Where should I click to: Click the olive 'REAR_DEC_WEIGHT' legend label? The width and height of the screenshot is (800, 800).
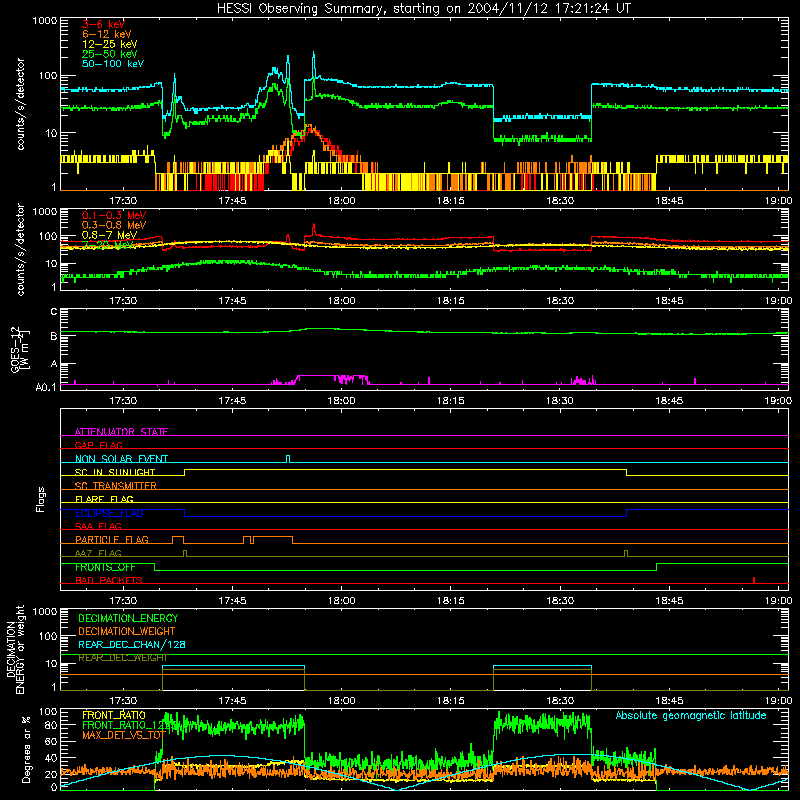(123, 658)
